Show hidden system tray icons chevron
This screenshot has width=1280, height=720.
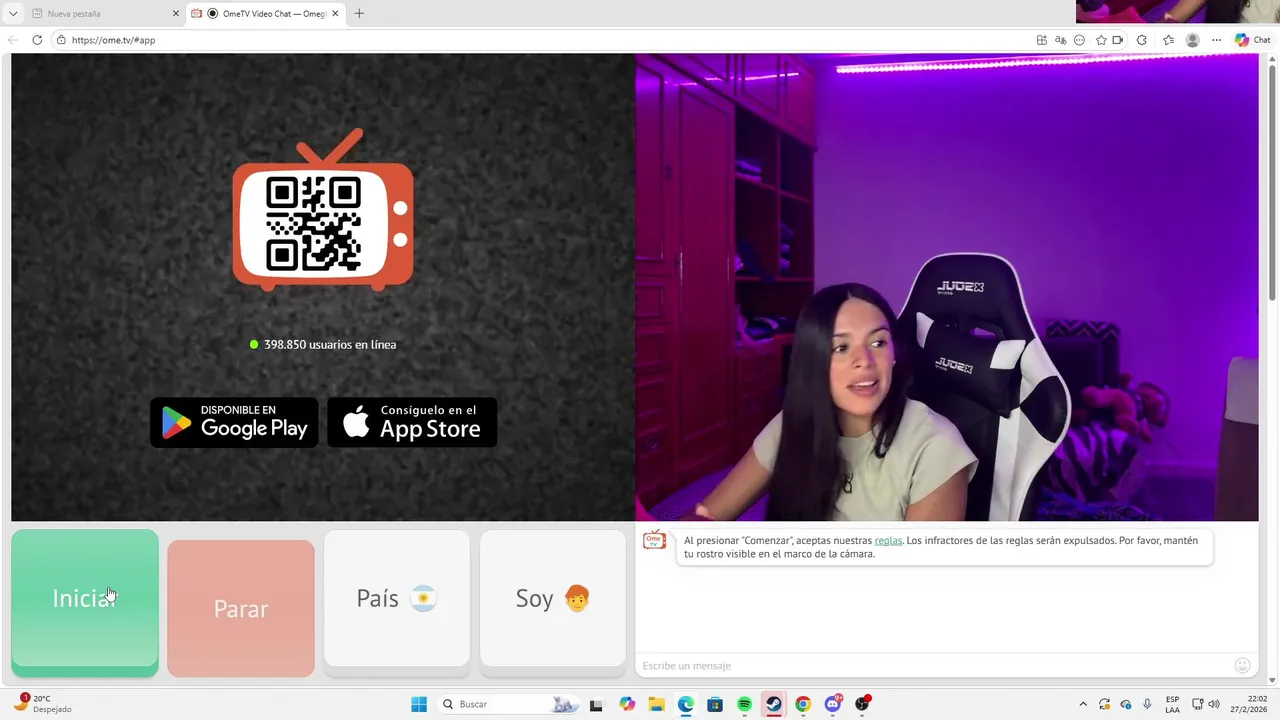pos(1083,704)
